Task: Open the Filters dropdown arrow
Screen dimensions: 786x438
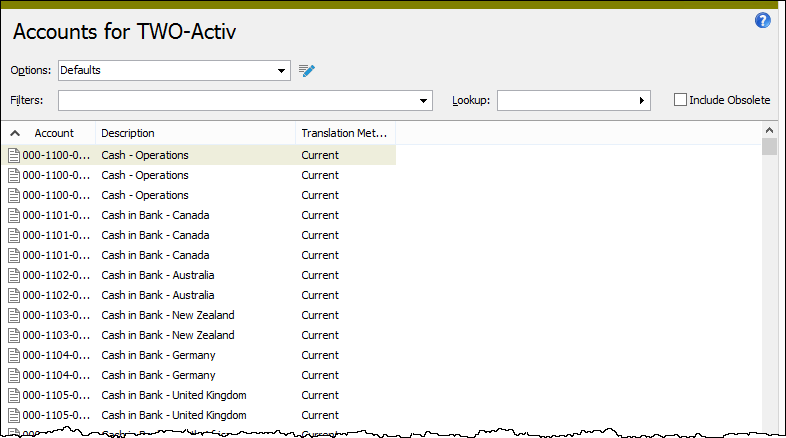Action: pyautogui.click(x=424, y=101)
